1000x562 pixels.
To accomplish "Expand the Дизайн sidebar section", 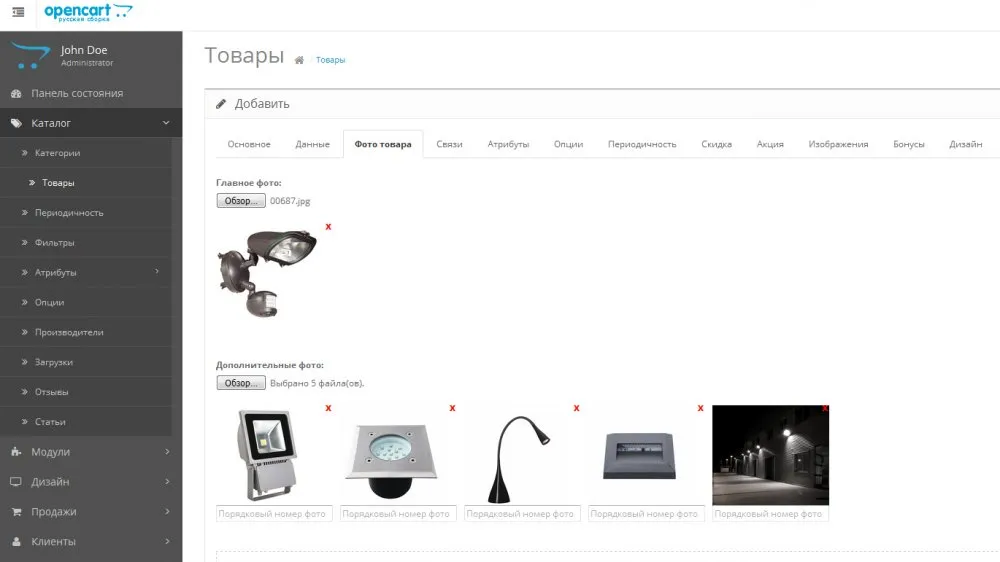I will click(x=91, y=482).
